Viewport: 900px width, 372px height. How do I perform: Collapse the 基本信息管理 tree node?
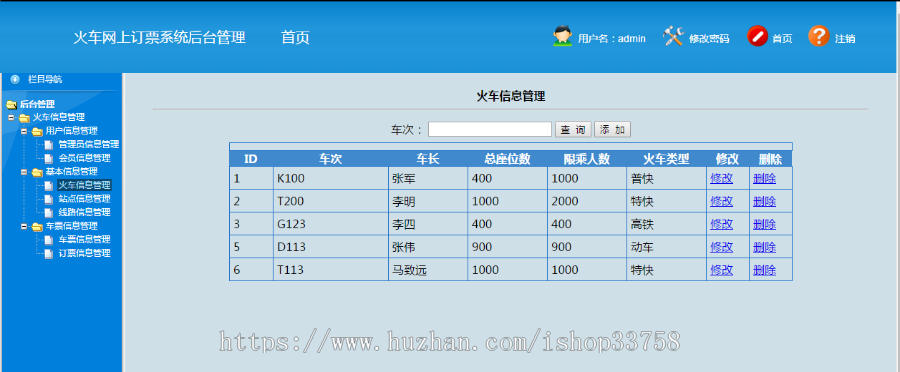click(24, 171)
